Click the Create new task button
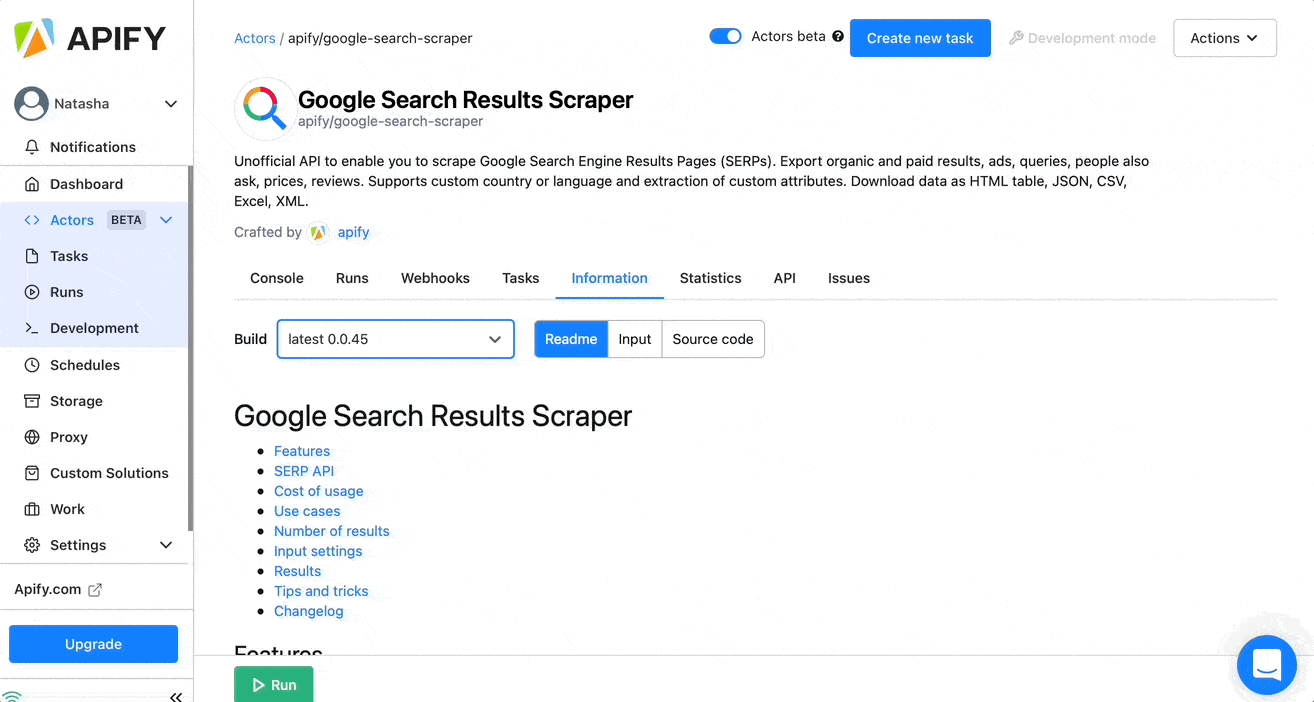Screen dimensions: 1314x702 click(x=920, y=38)
